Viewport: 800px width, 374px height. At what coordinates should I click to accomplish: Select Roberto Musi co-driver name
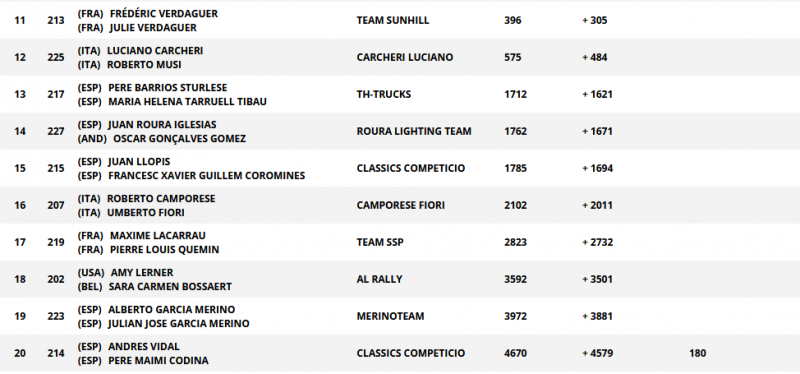tap(144, 65)
